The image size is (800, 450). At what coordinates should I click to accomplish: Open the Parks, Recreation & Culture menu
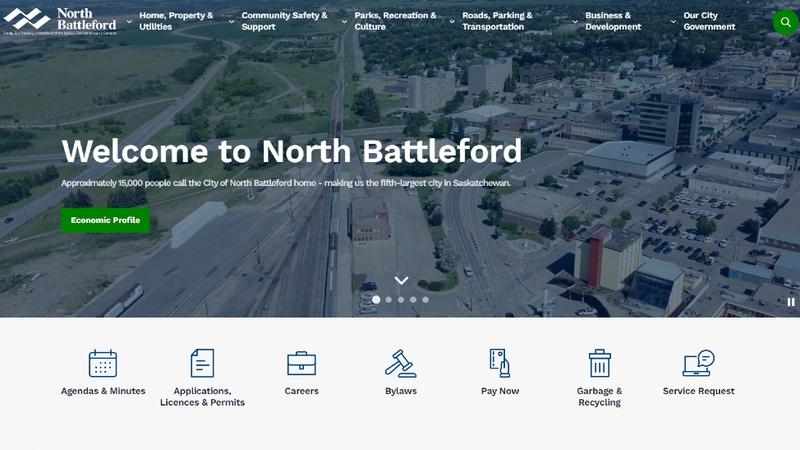(x=395, y=21)
